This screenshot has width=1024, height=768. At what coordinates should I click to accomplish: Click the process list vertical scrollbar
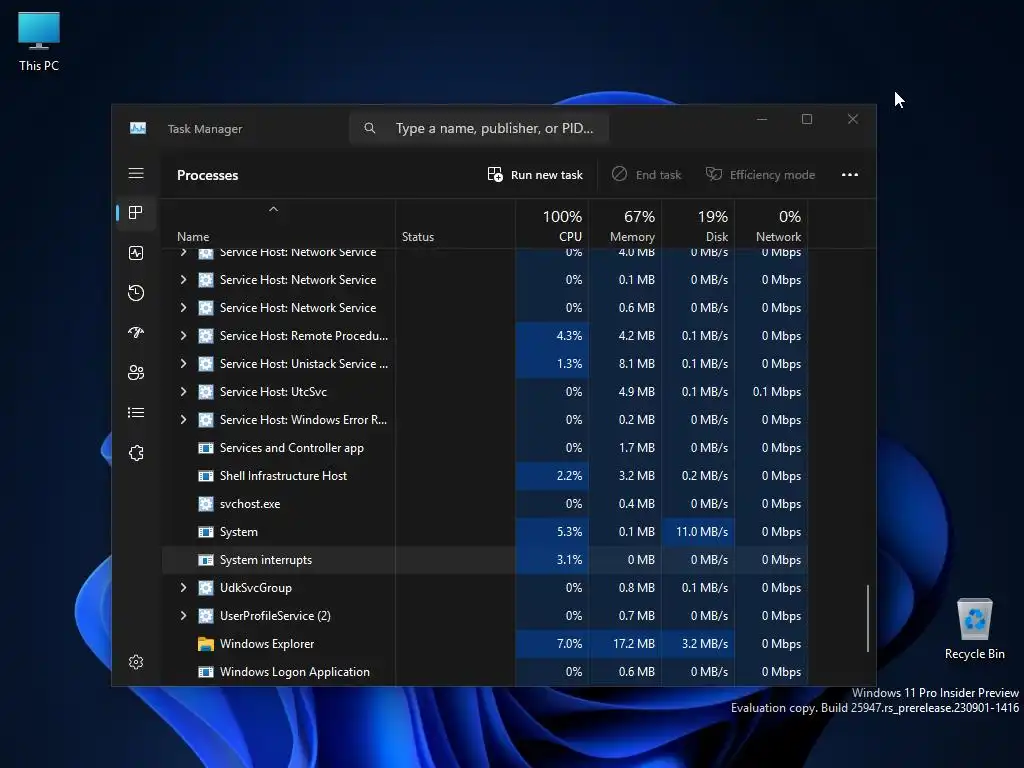pos(868,618)
